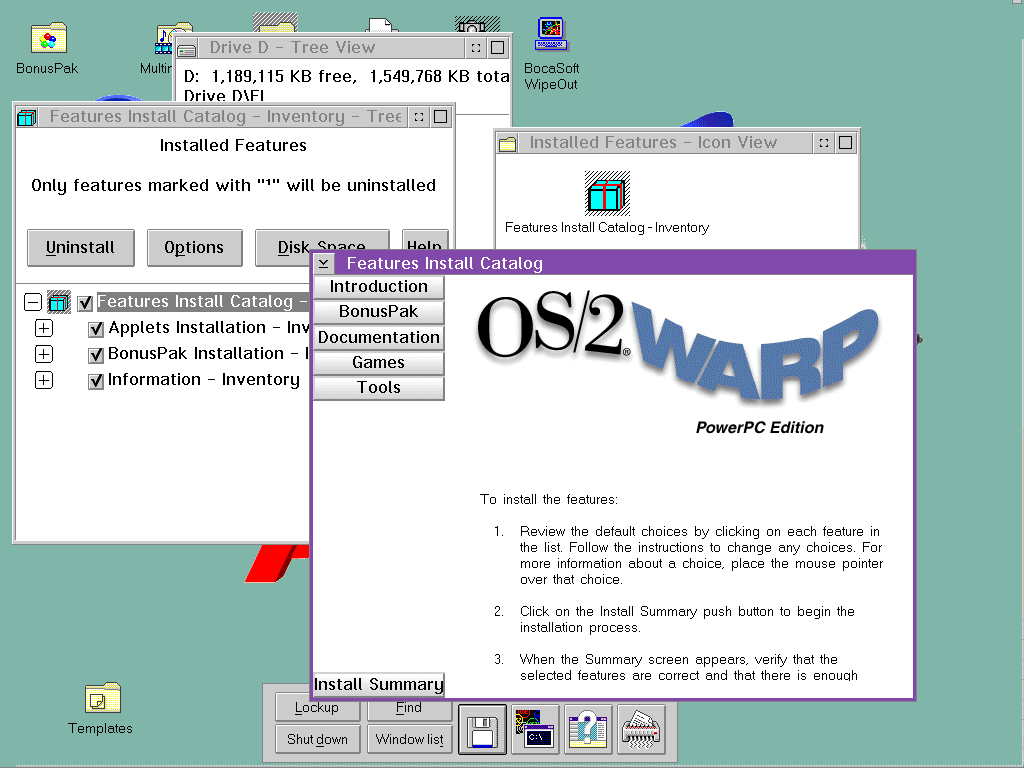The height and width of the screenshot is (768, 1024).
Task: Open the Features Install Catalog system menu
Action: click(323, 264)
